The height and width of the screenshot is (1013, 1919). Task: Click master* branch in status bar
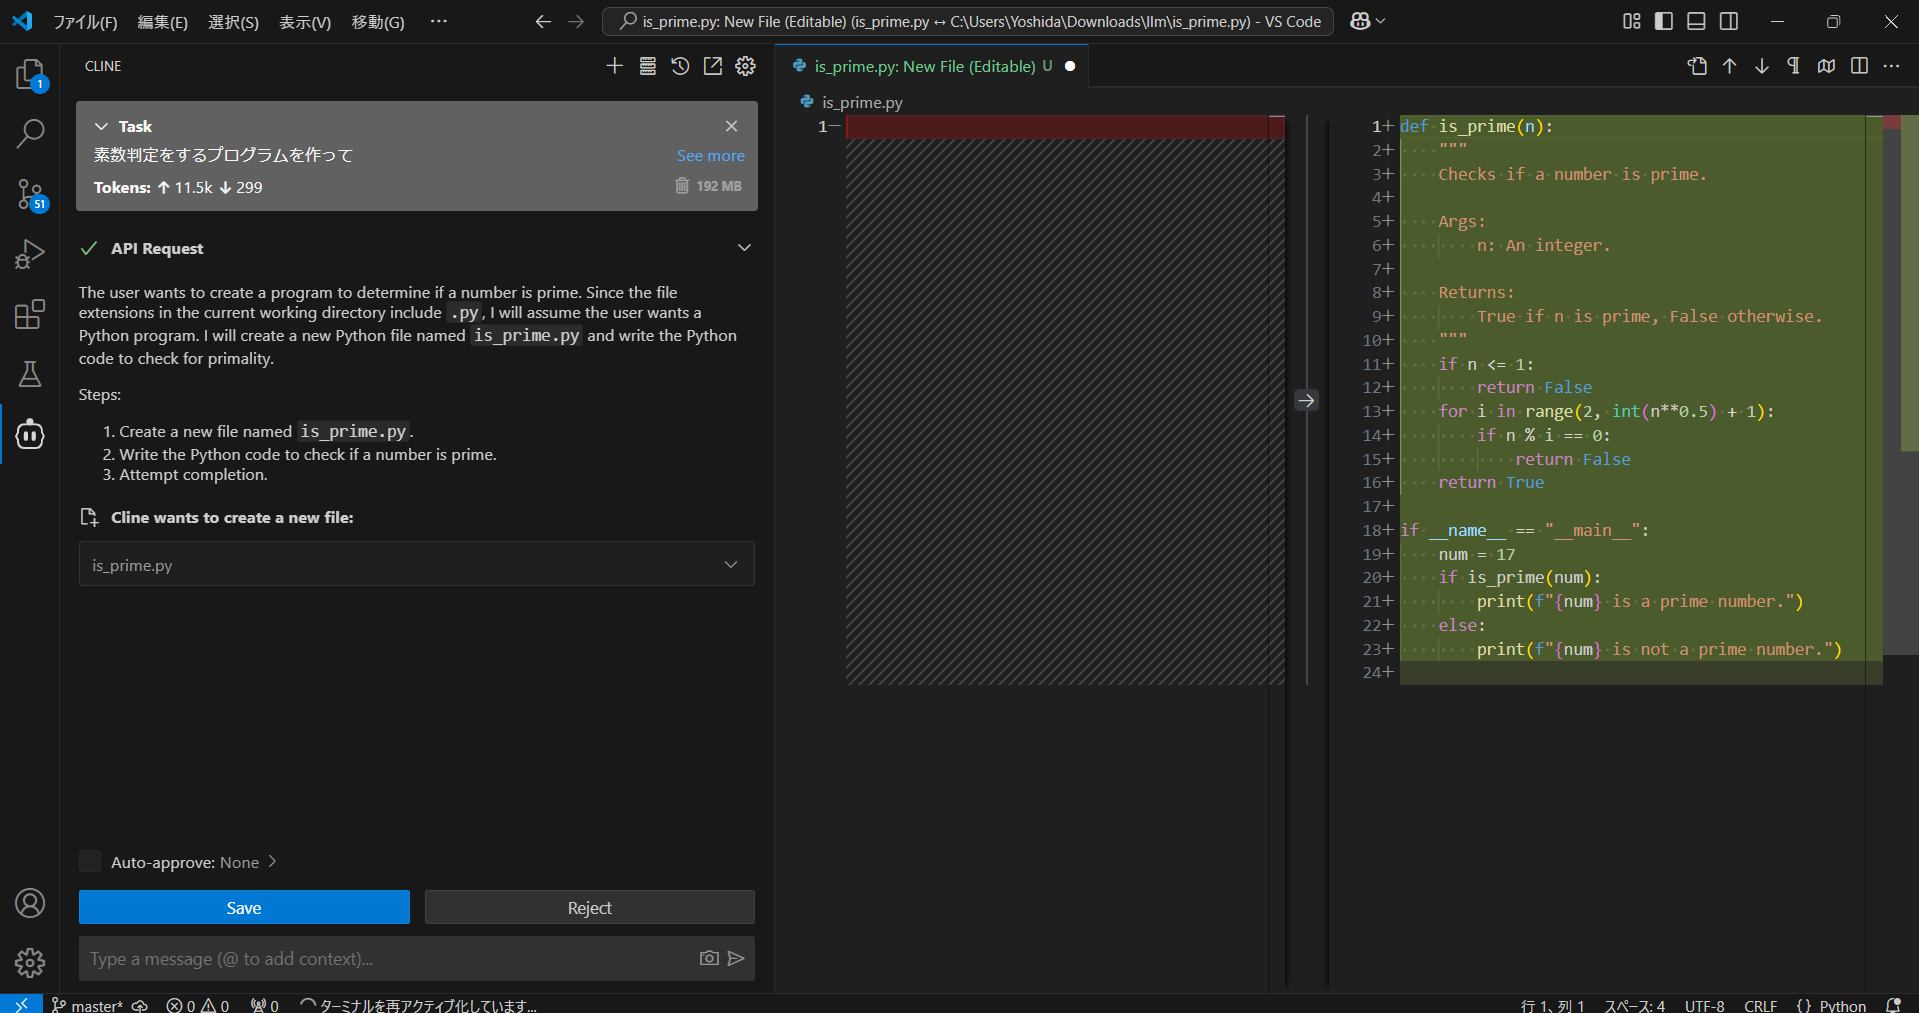click(x=89, y=1005)
